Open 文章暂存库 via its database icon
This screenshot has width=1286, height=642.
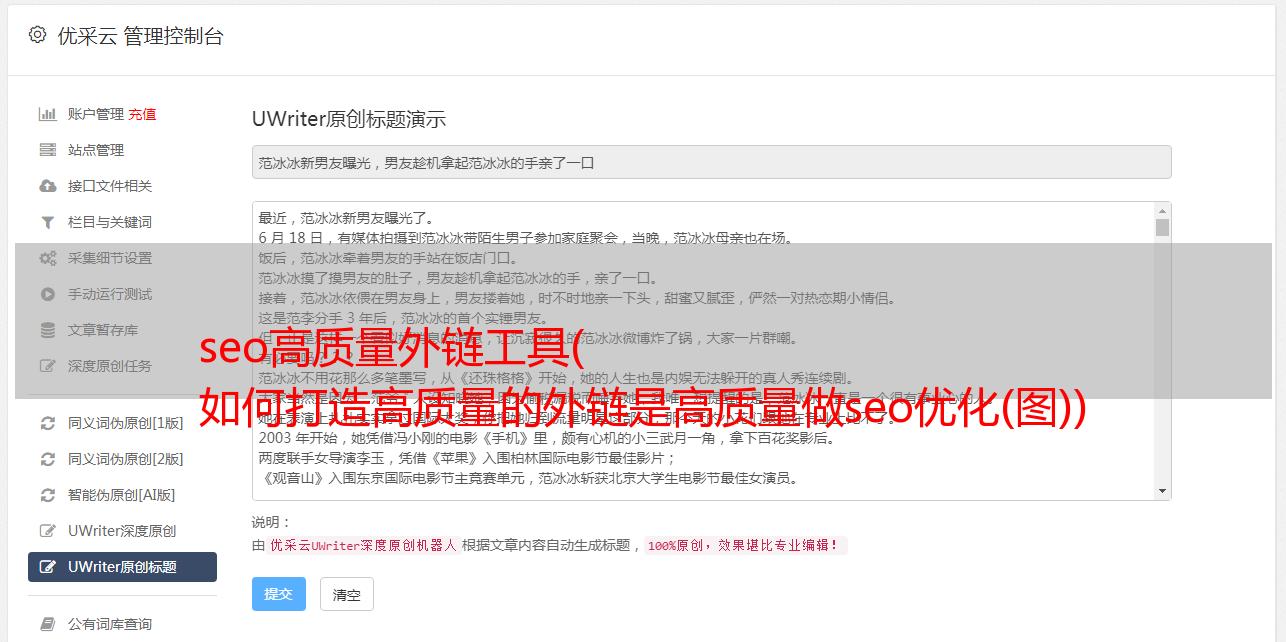tap(47, 330)
